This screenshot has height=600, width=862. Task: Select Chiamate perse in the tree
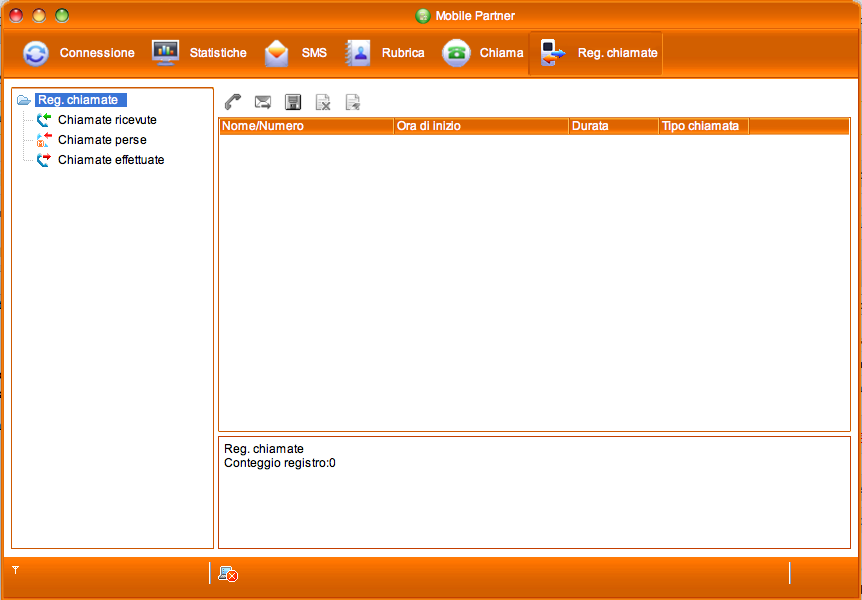(102, 140)
